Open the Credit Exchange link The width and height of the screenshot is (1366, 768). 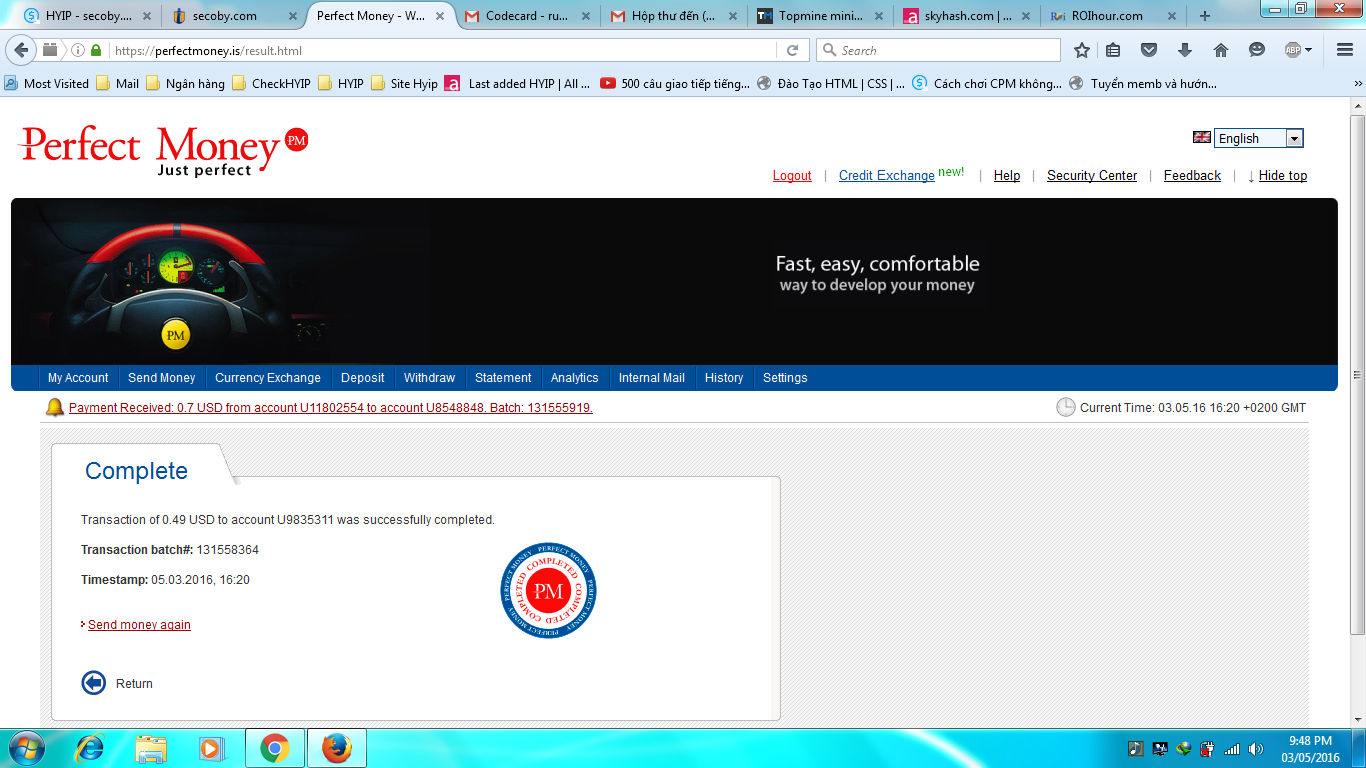tap(887, 176)
